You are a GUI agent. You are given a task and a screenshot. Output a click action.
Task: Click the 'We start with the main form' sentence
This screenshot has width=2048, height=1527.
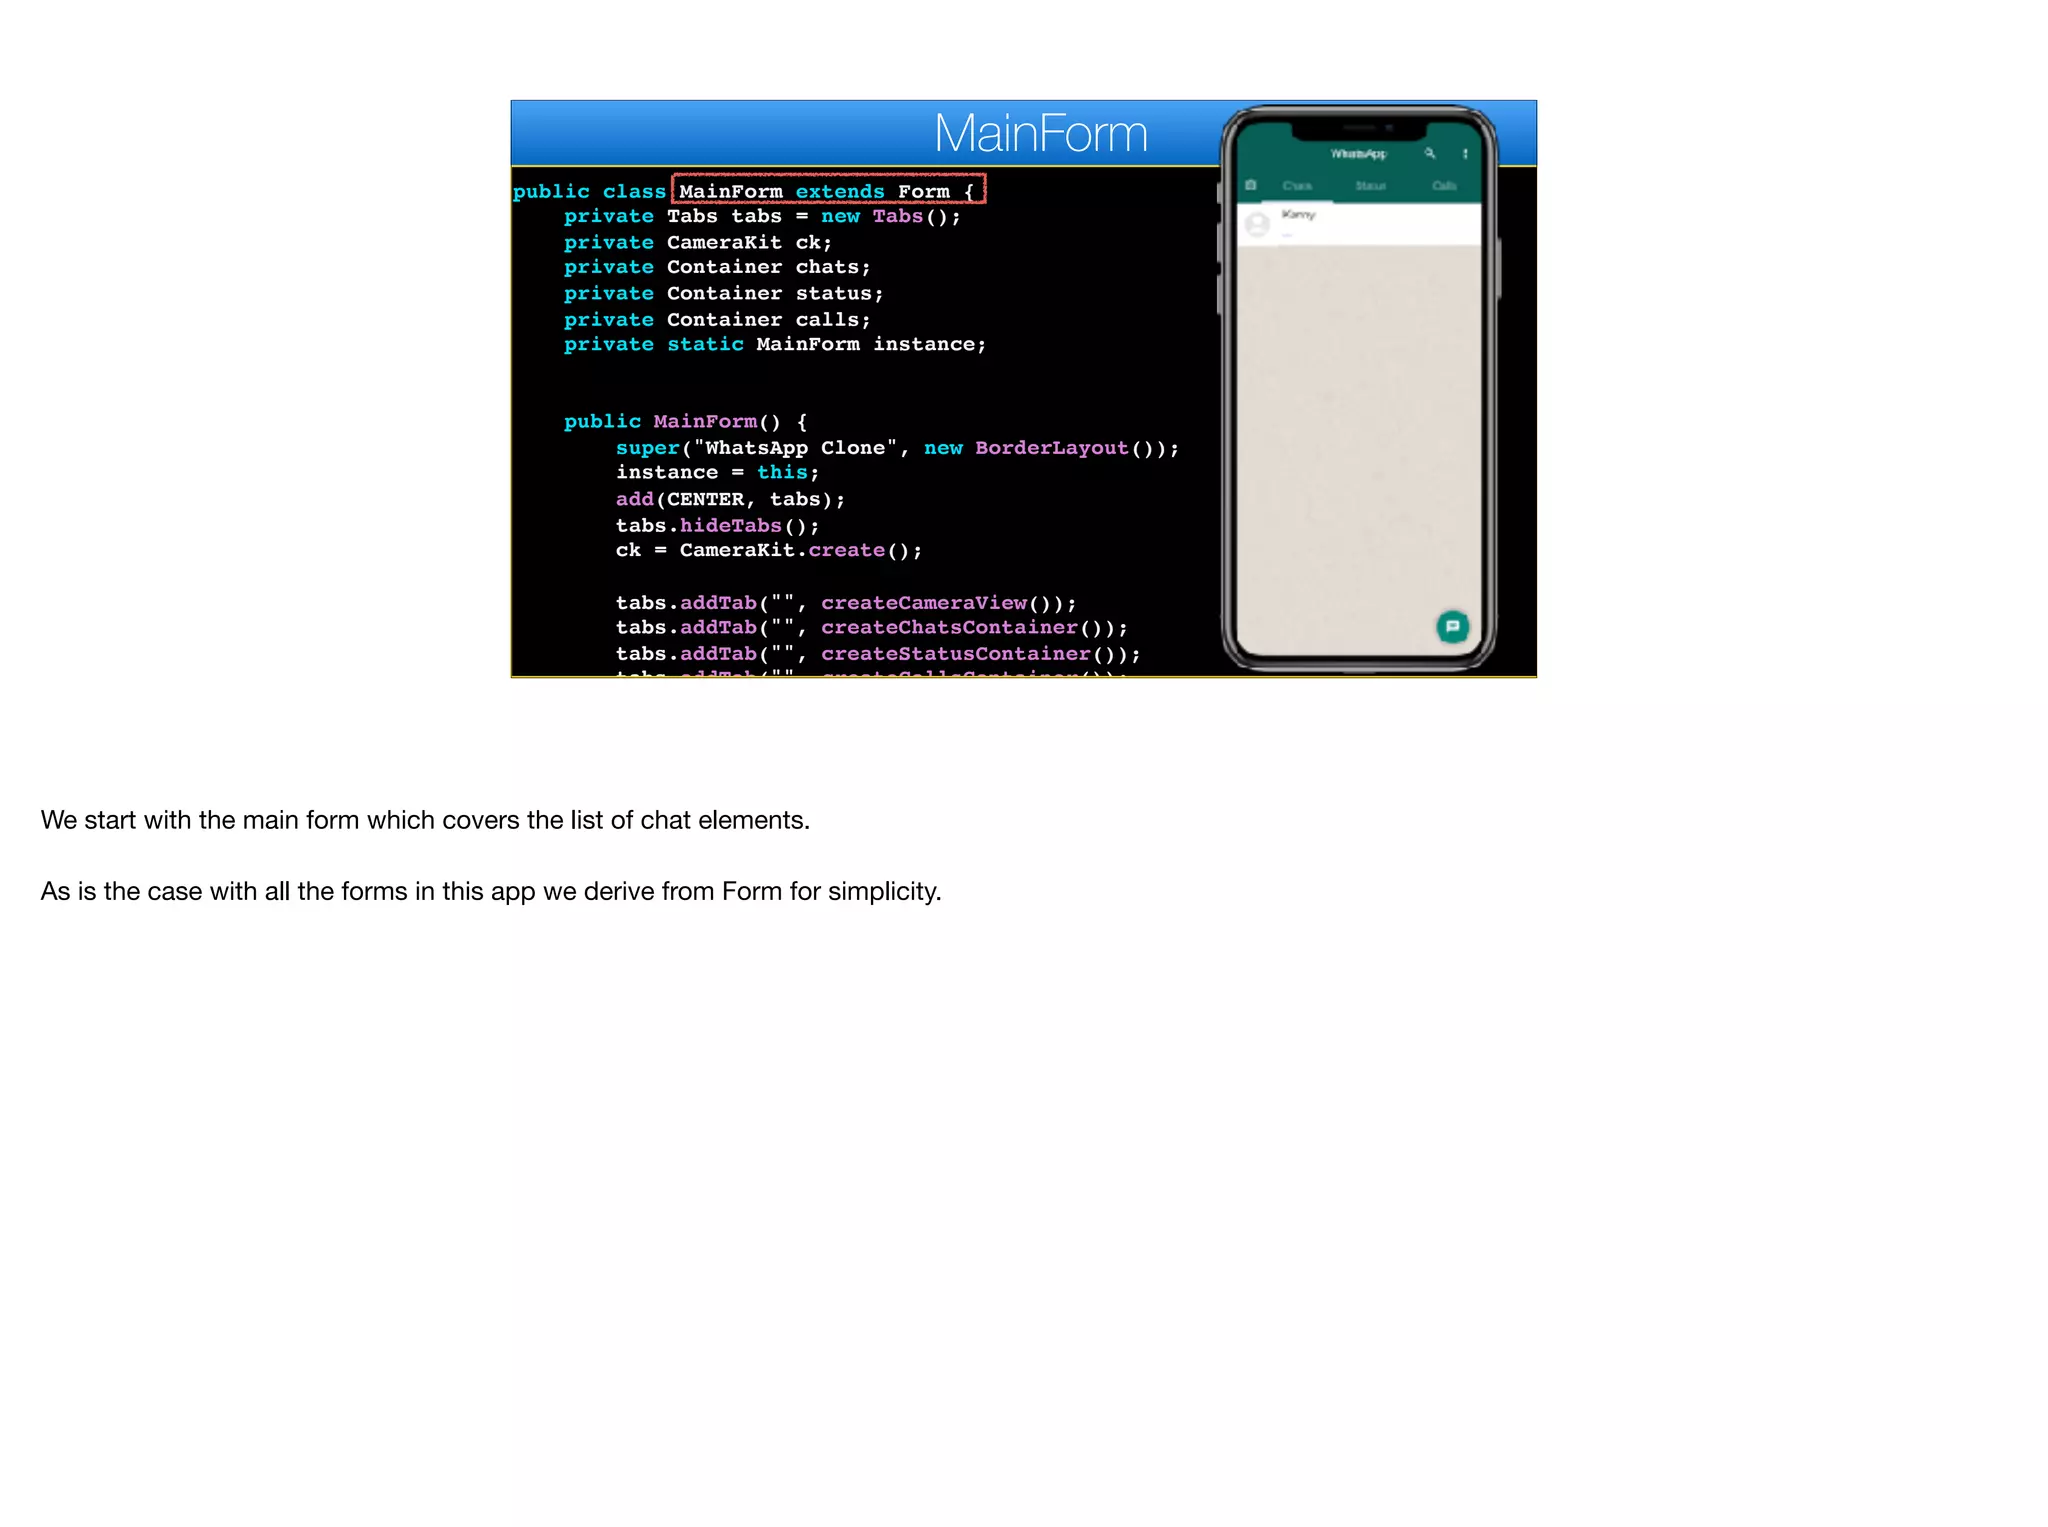click(x=425, y=820)
